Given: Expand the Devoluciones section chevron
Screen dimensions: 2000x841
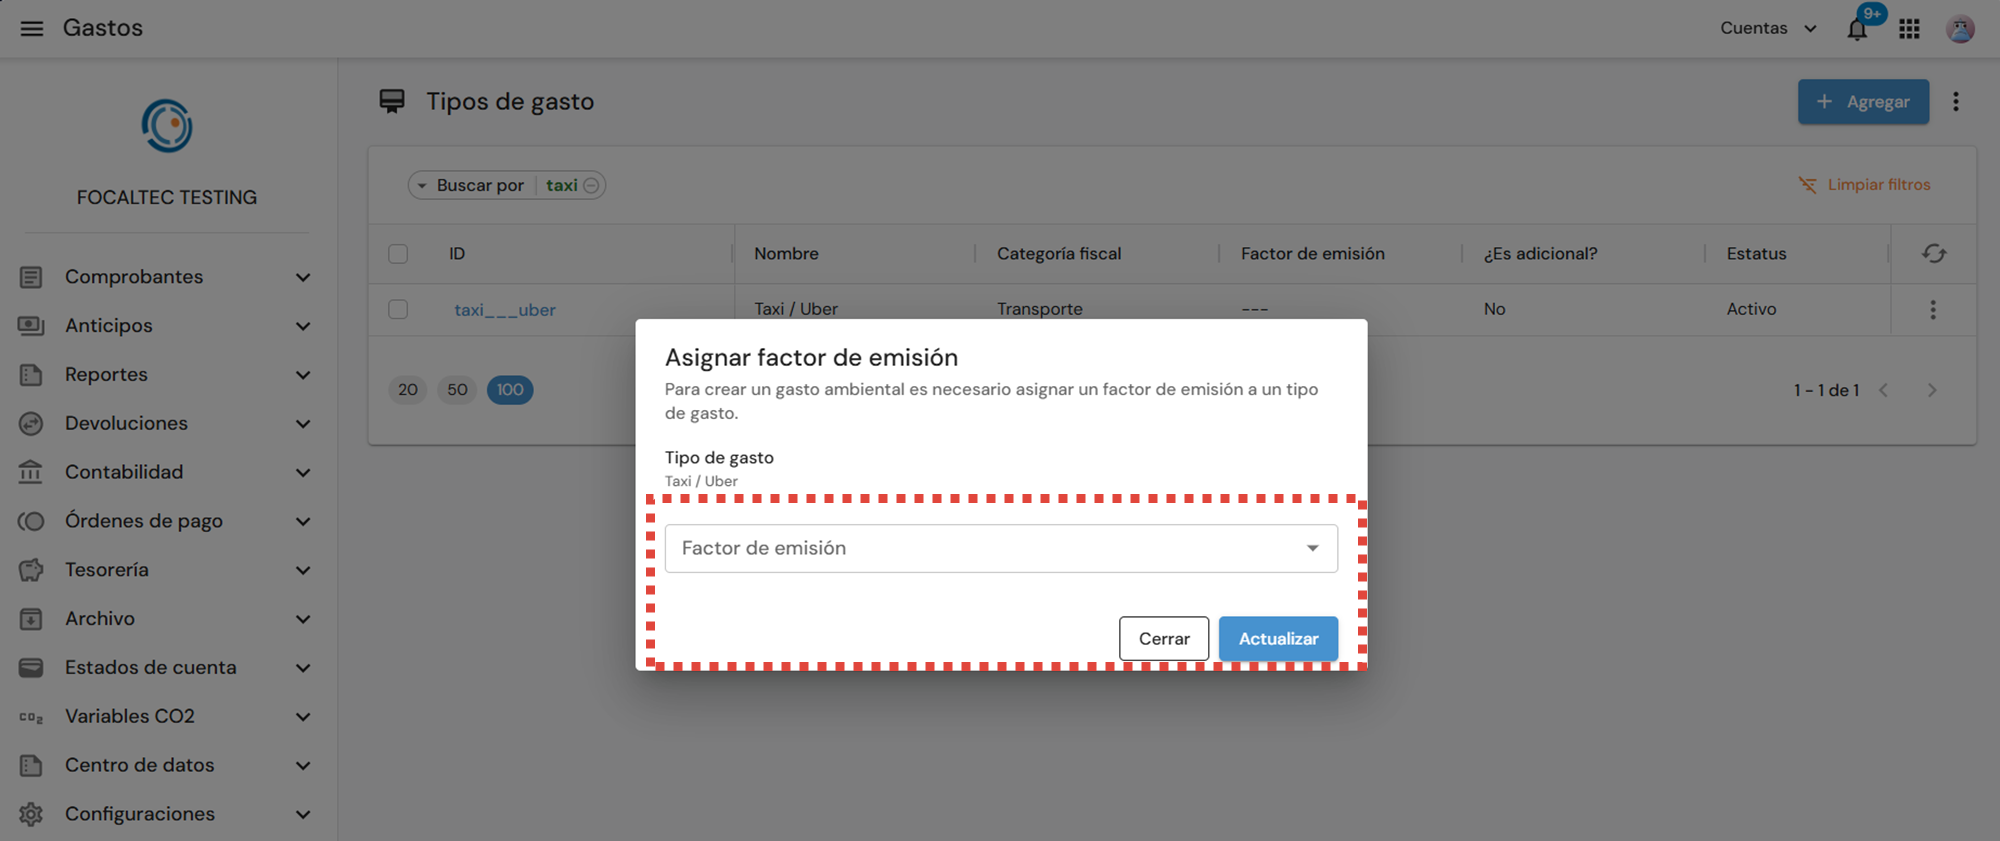Looking at the screenshot, I should tap(303, 425).
